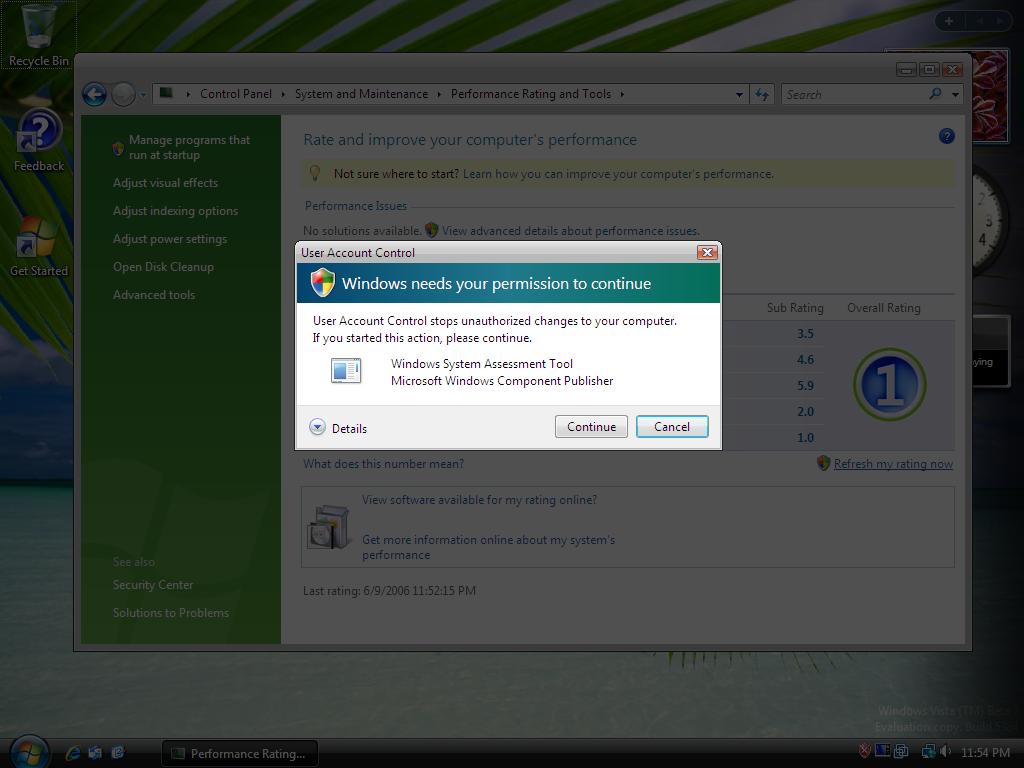The height and width of the screenshot is (768, 1024).
Task: Click the blue help question mark icon
Action: [946, 136]
